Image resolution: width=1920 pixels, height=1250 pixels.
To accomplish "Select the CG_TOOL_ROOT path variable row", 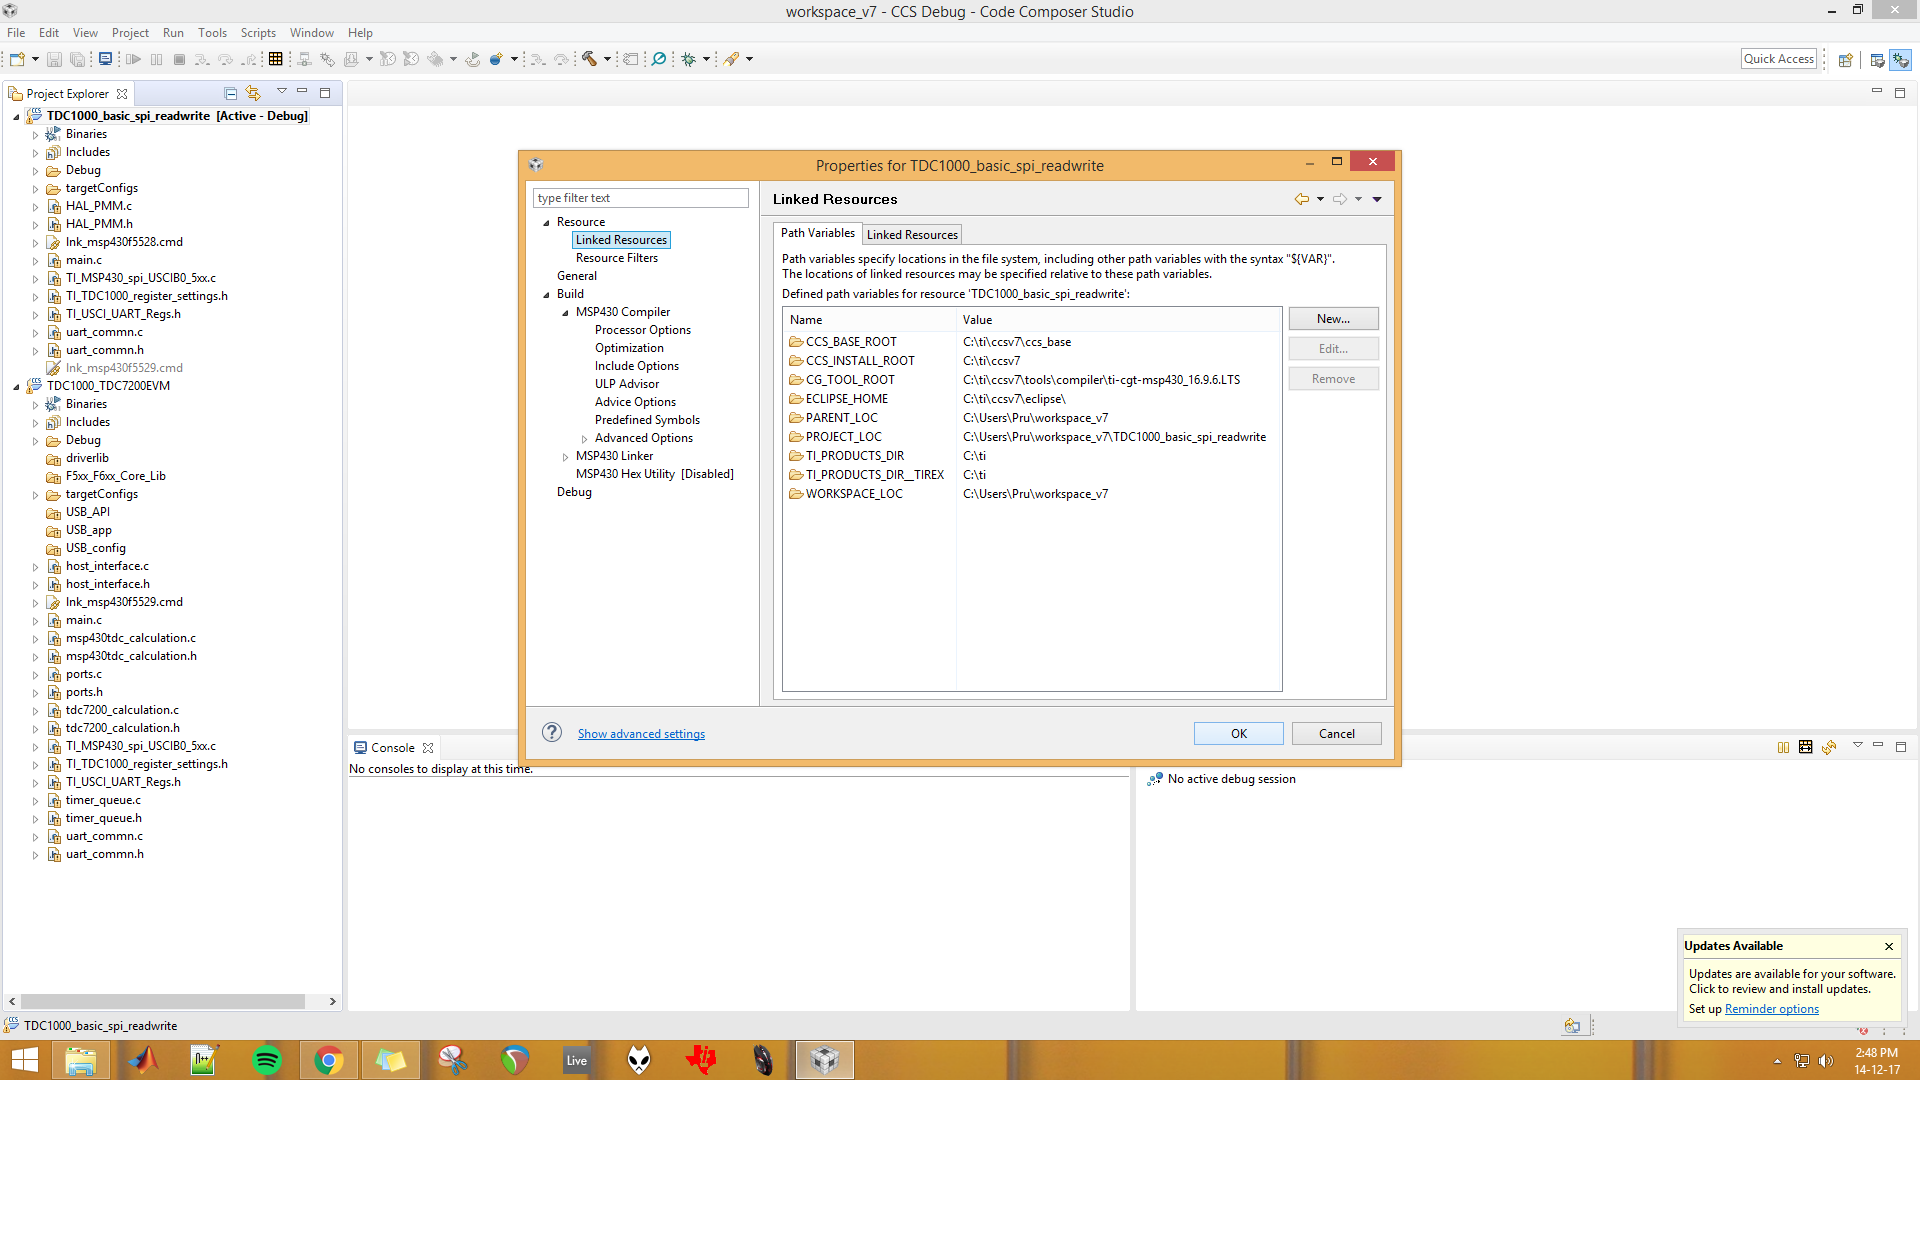I will (1032, 380).
